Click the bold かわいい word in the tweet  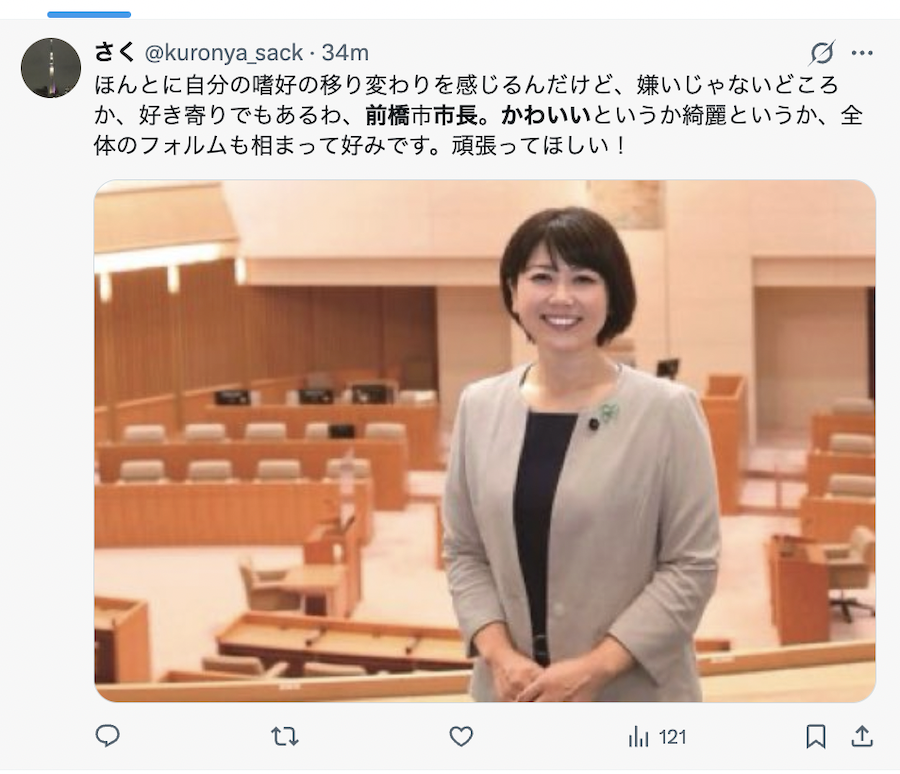tap(546, 115)
